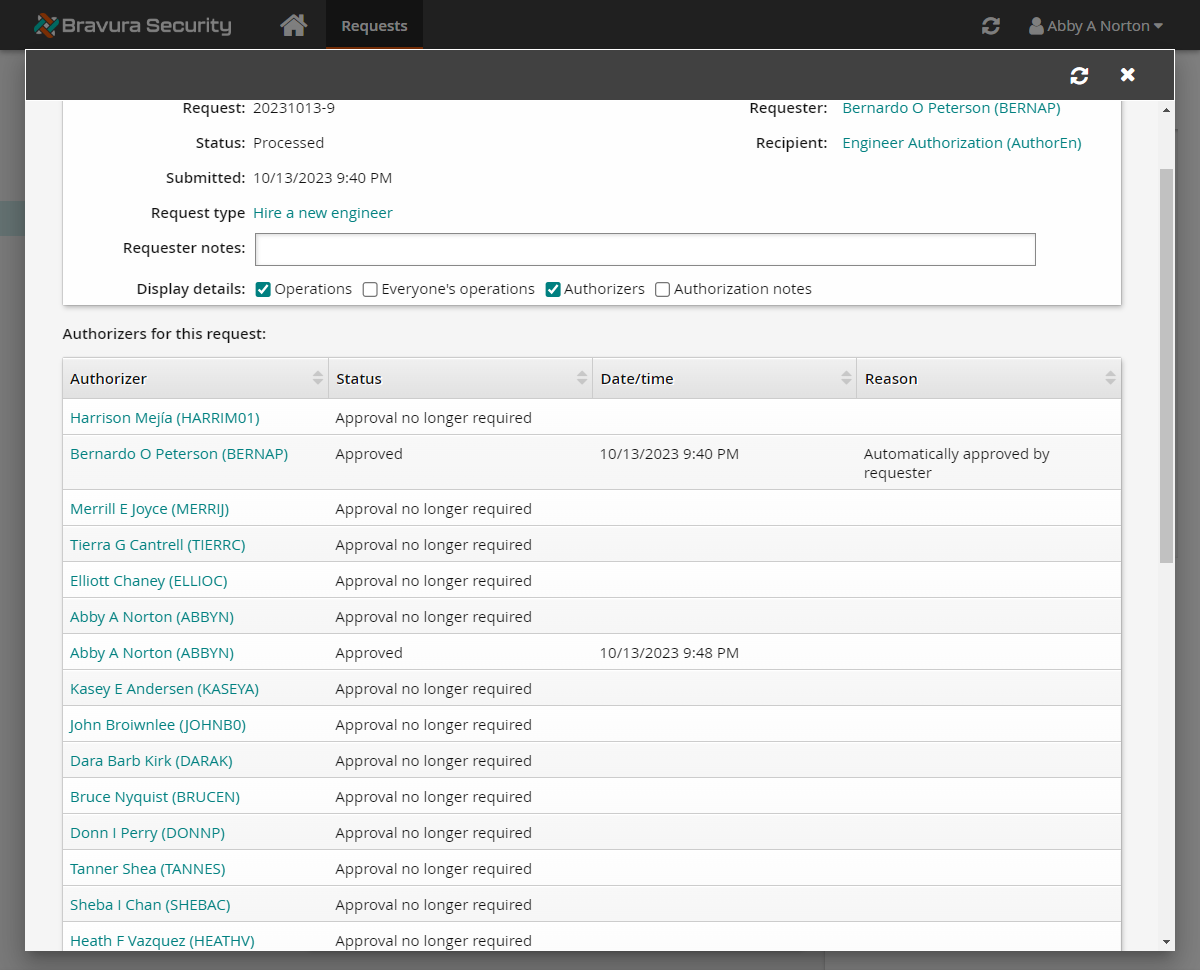This screenshot has height=970, width=1200.
Task: Uncheck the Operations display checkbox
Action: click(262, 289)
